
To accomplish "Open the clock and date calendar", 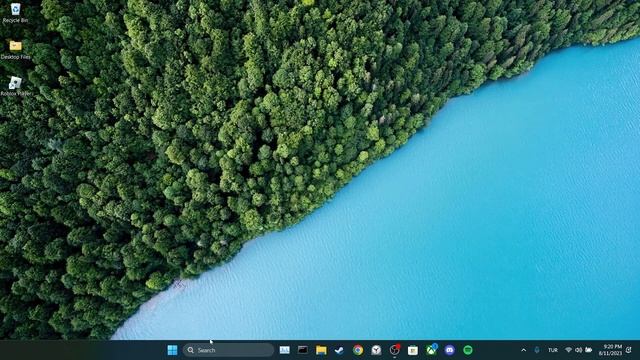I will [611, 350].
